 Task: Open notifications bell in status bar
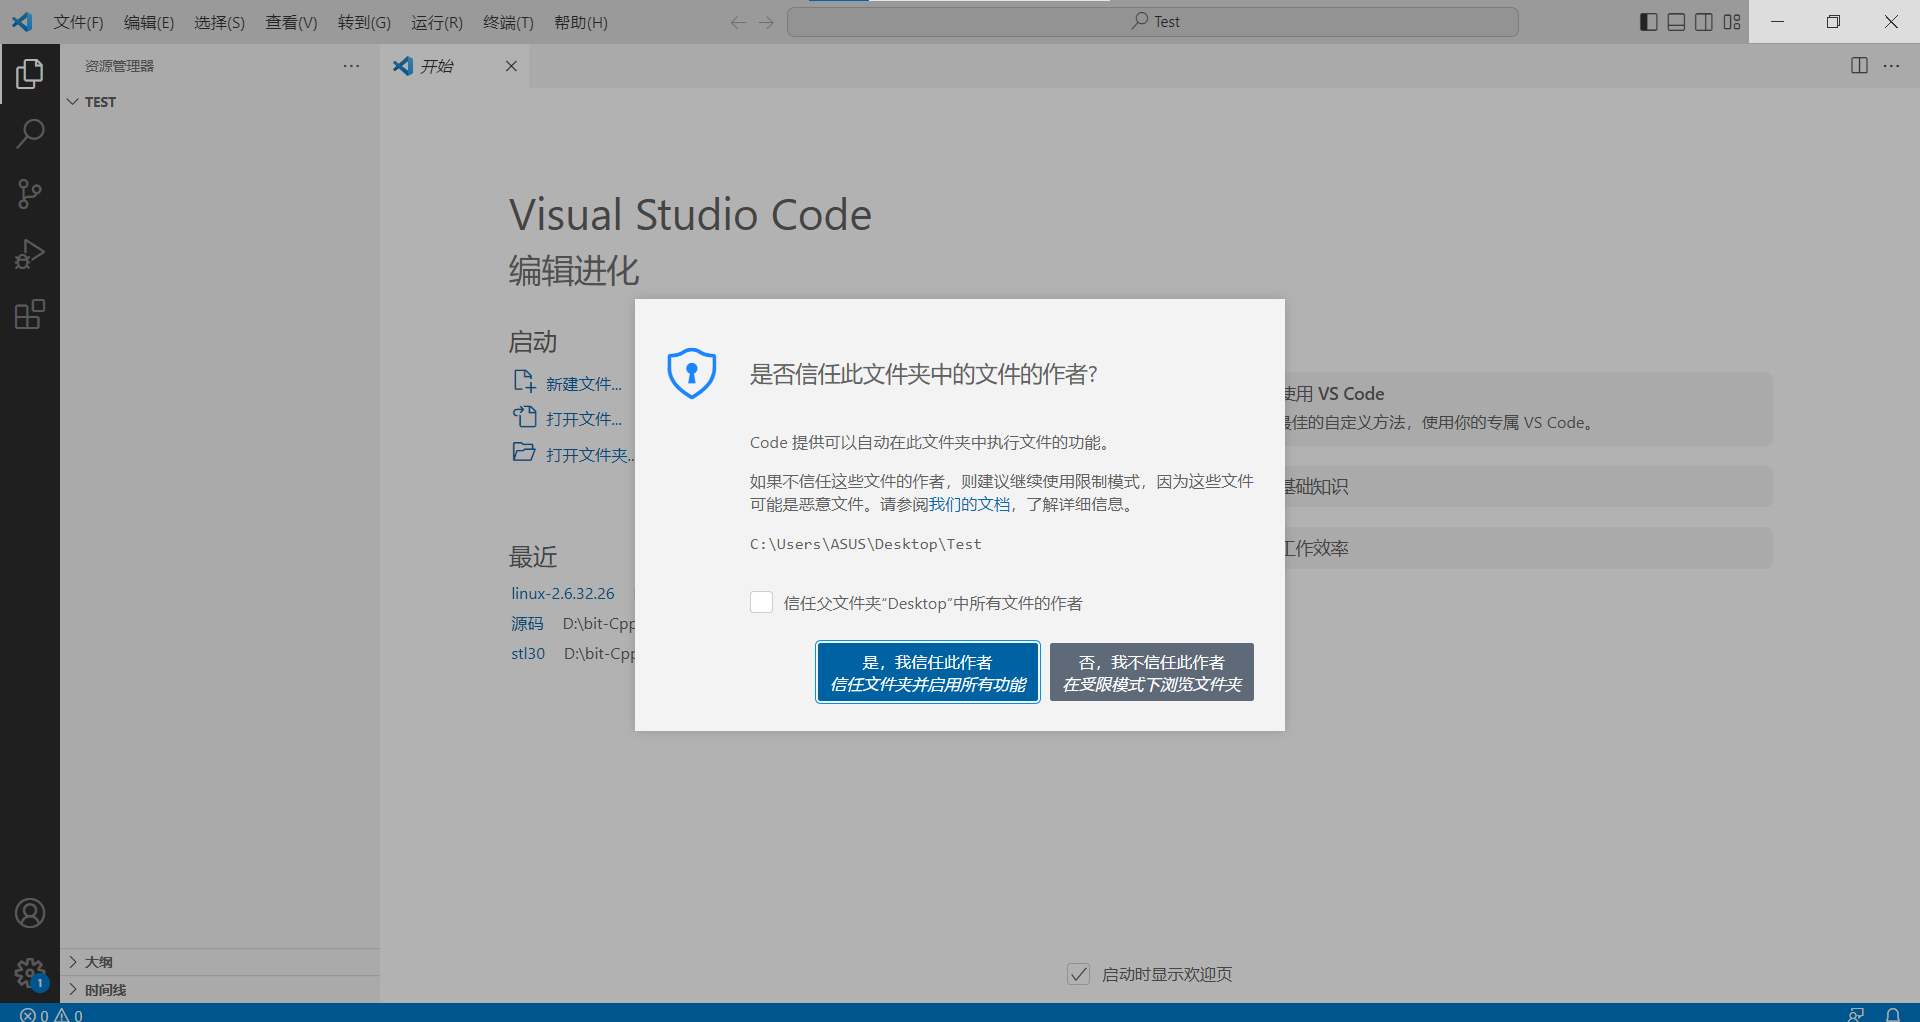[x=1892, y=1014]
